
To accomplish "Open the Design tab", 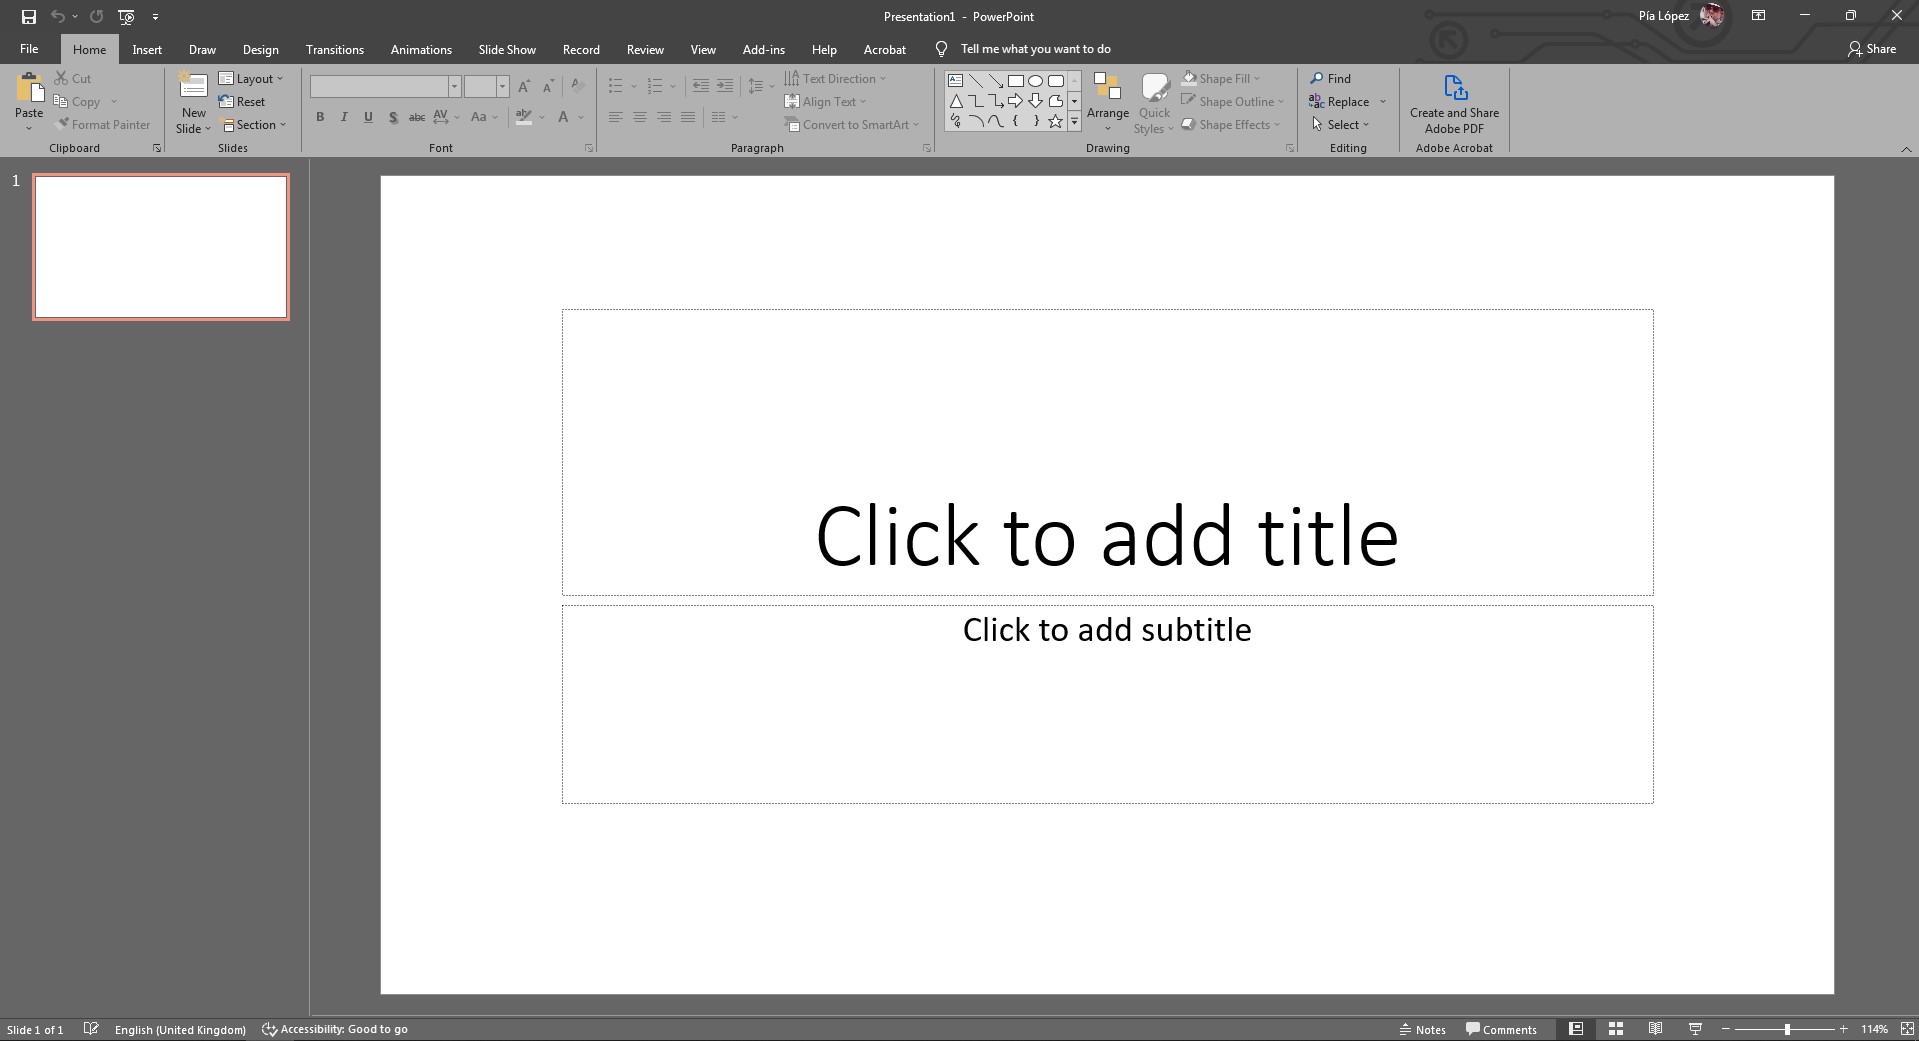I will [260, 49].
